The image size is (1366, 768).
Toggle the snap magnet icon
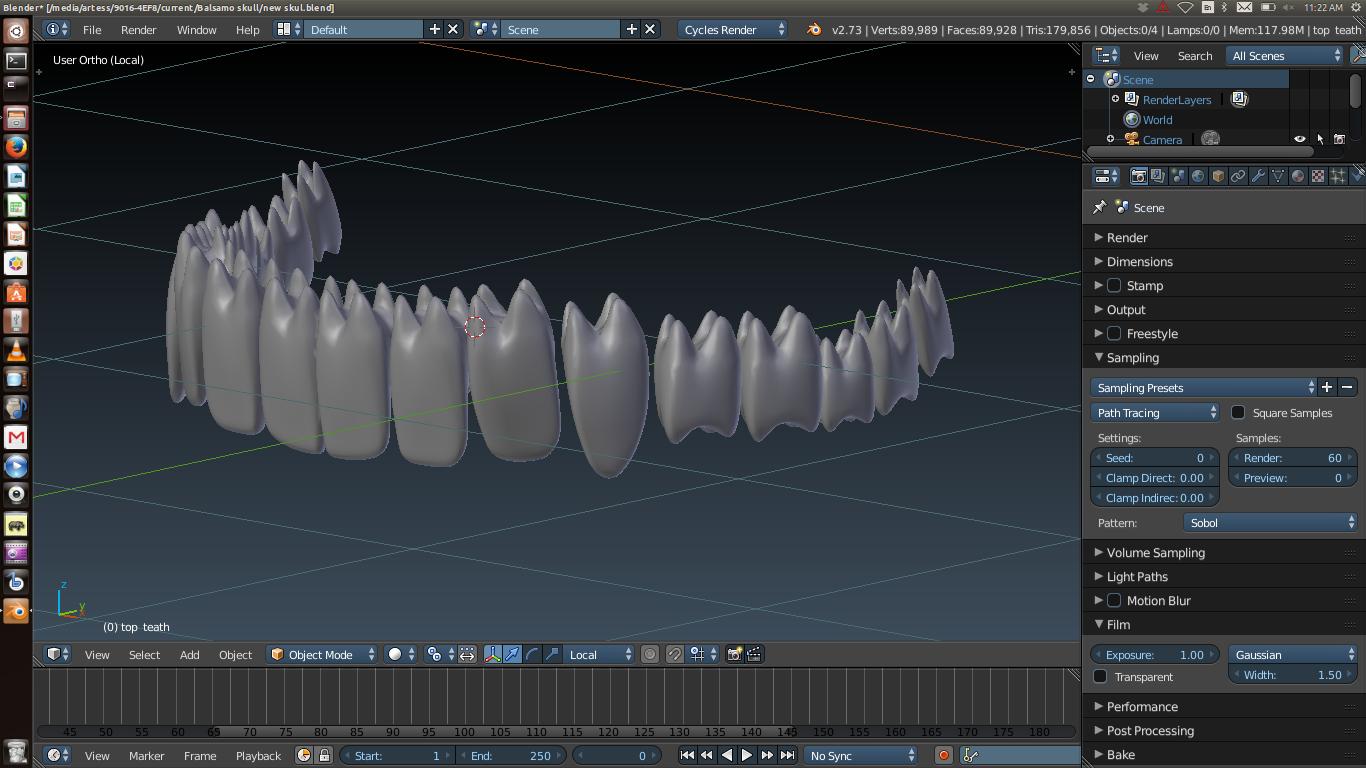(x=675, y=654)
